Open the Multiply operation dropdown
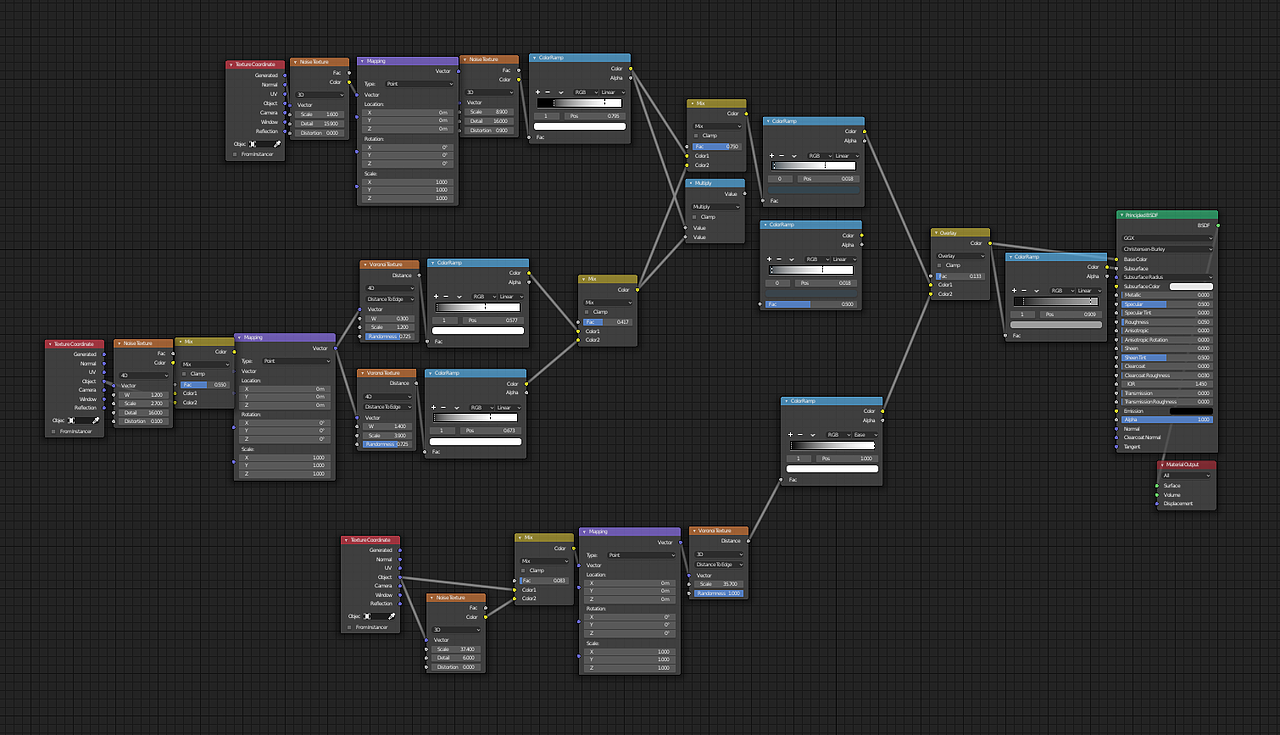The image size is (1280, 735). coord(717,207)
